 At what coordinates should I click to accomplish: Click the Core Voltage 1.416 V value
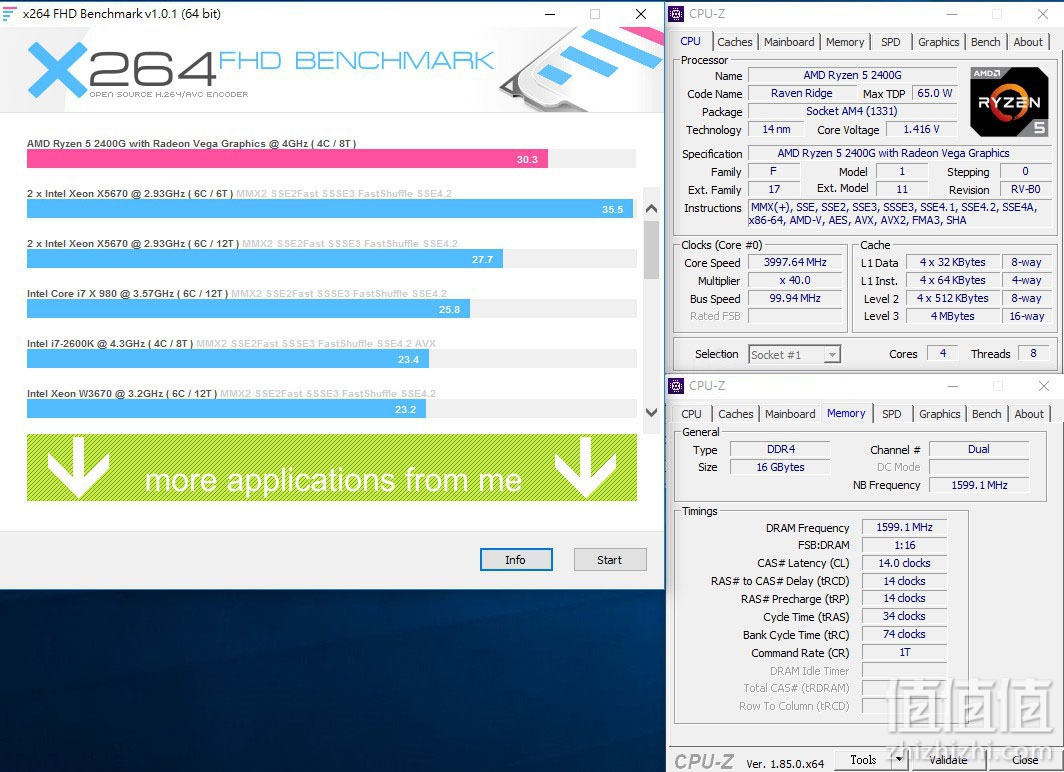click(921, 129)
